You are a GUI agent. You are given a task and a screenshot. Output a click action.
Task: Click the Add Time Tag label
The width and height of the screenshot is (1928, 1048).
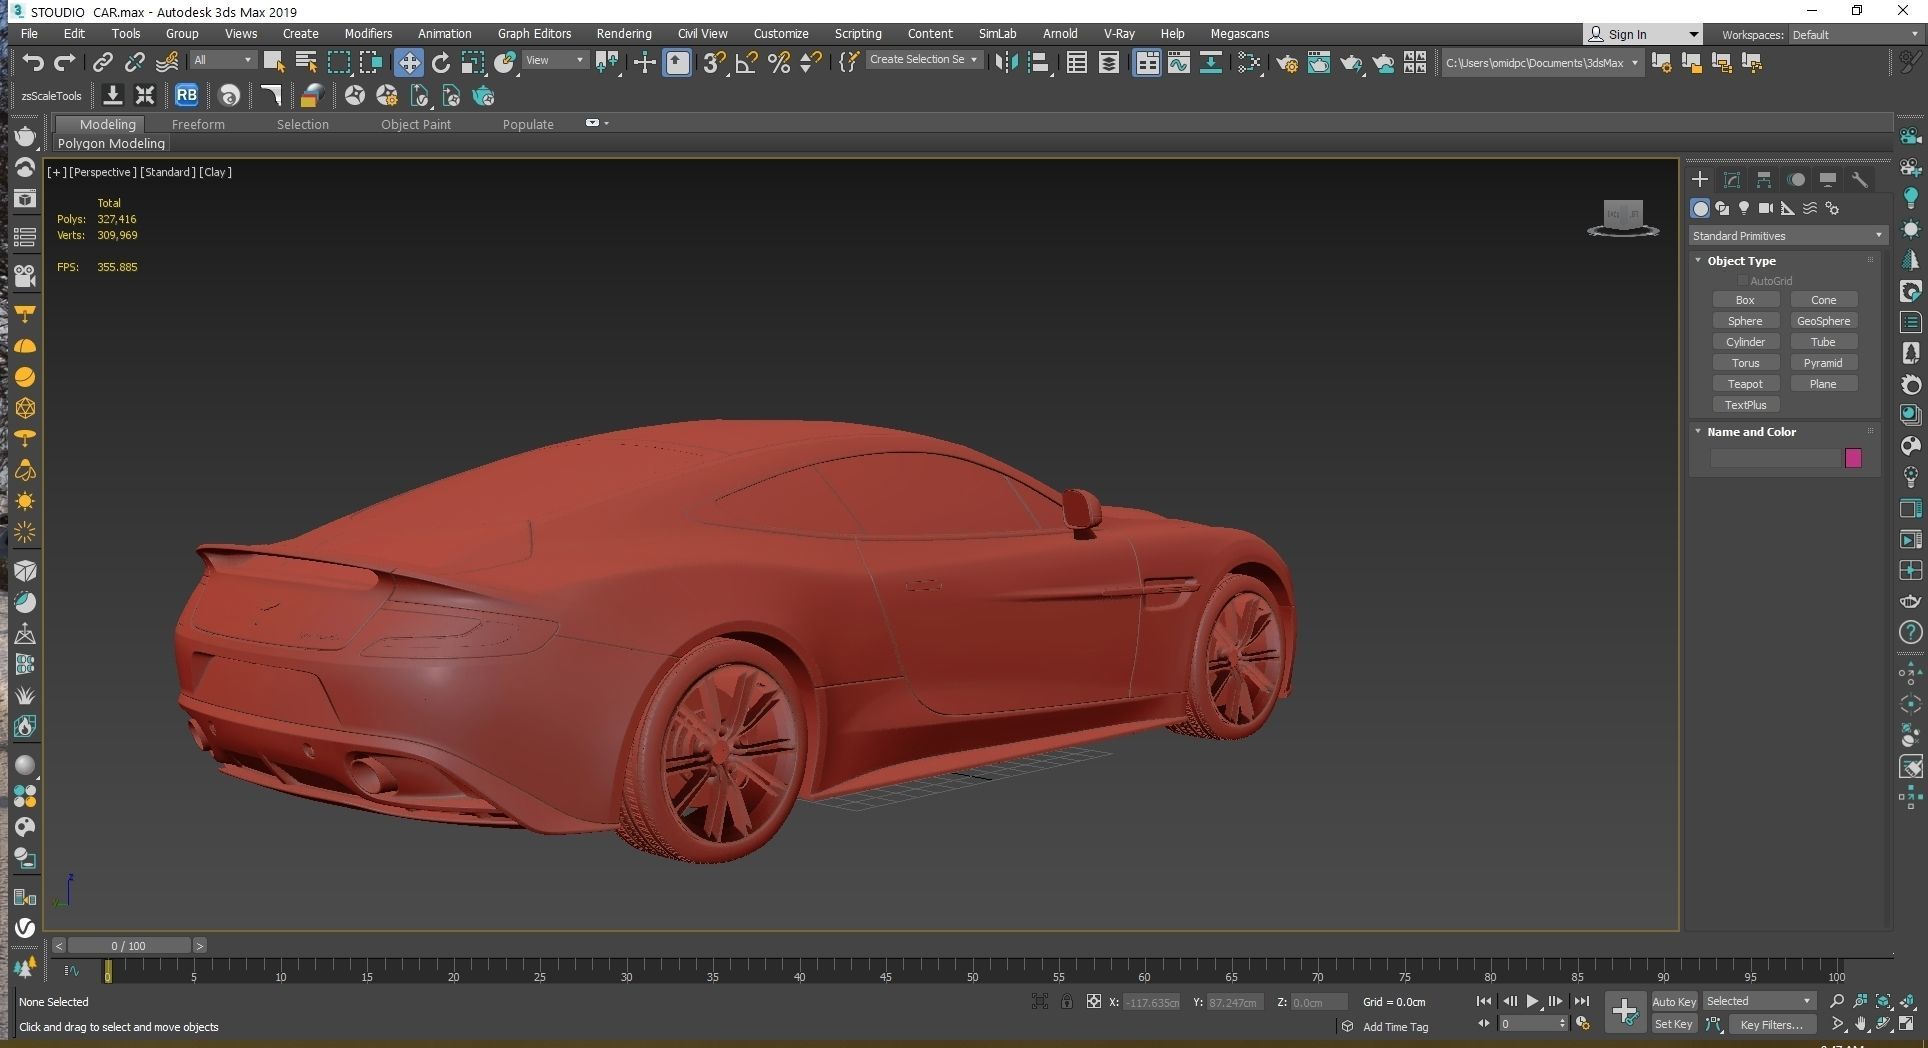point(1395,1027)
